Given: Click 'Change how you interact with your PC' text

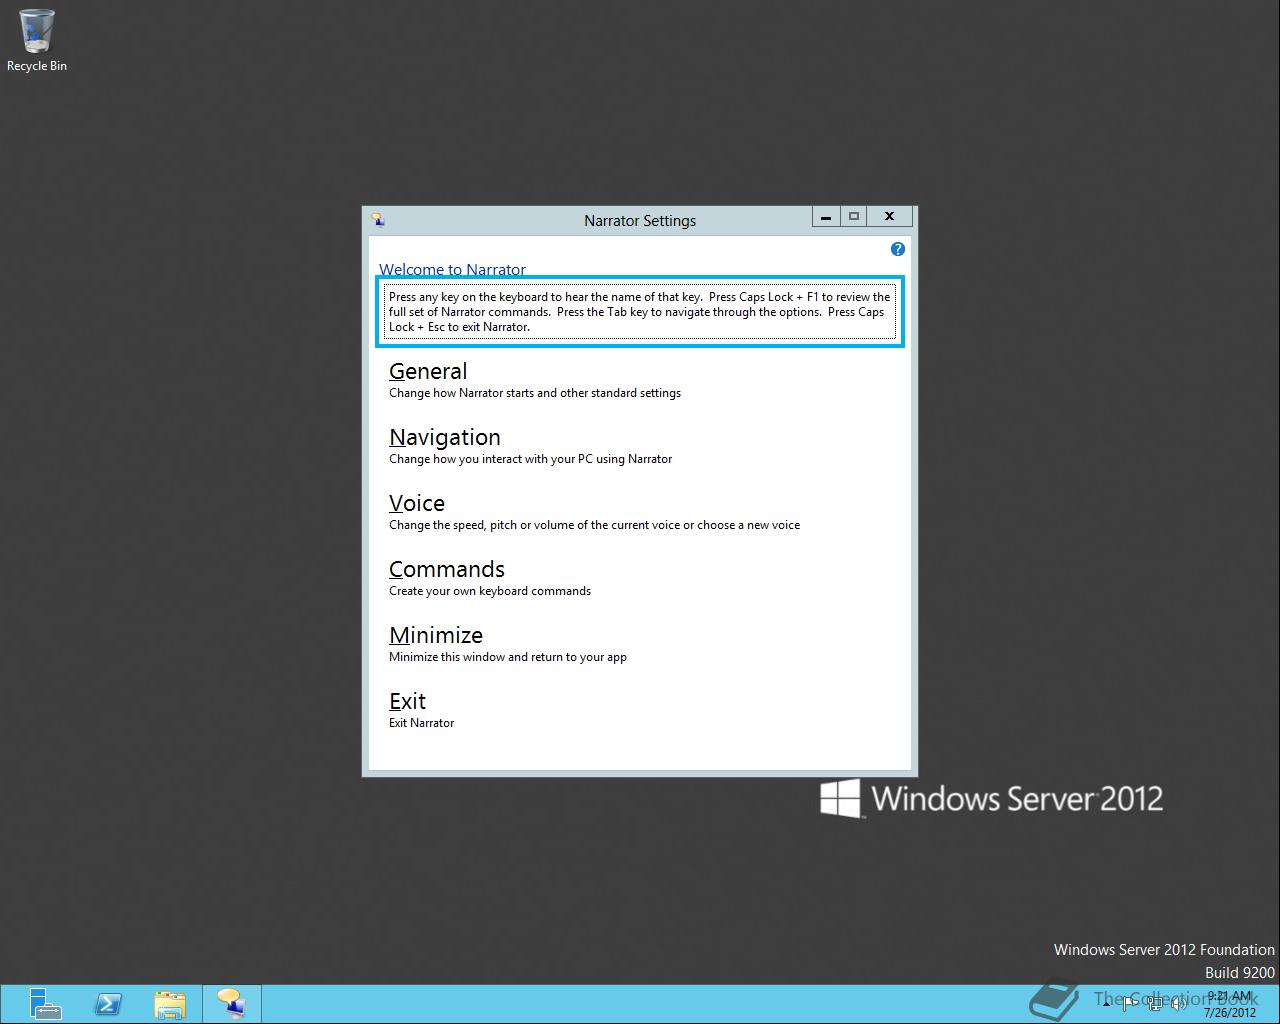Looking at the screenshot, I should click(x=530, y=459).
